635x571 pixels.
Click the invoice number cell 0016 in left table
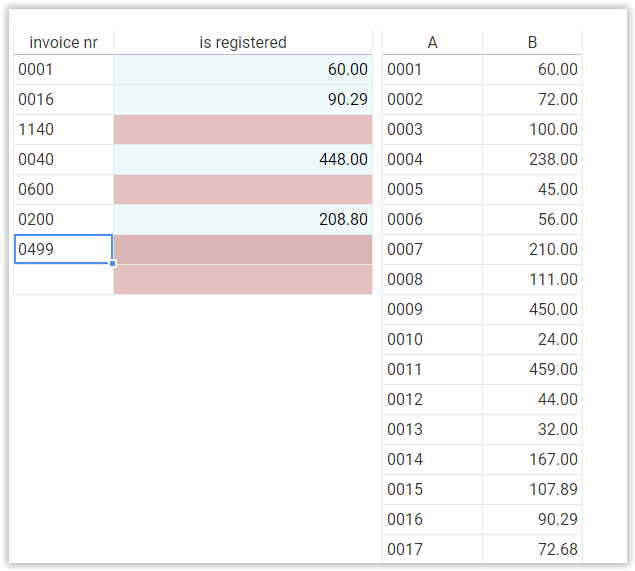[63, 99]
